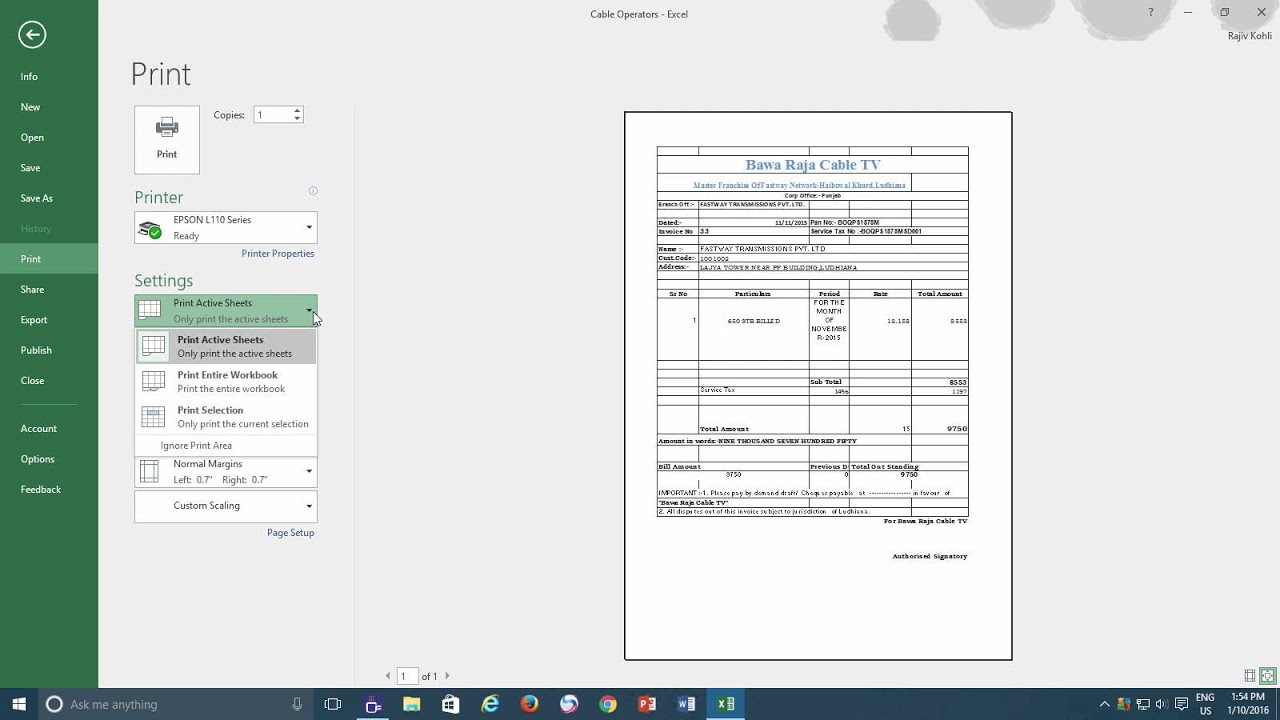This screenshot has height=720, width=1280.
Task: Launch Google Chrome from the taskbar
Action: pos(608,704)
